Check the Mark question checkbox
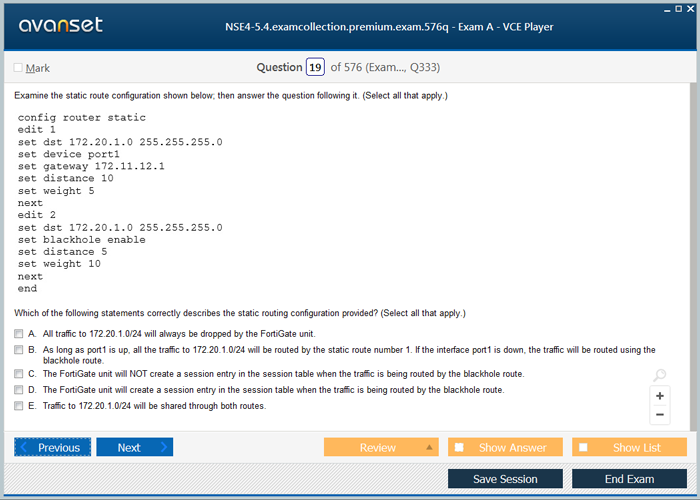 click(x=18, y=68)
